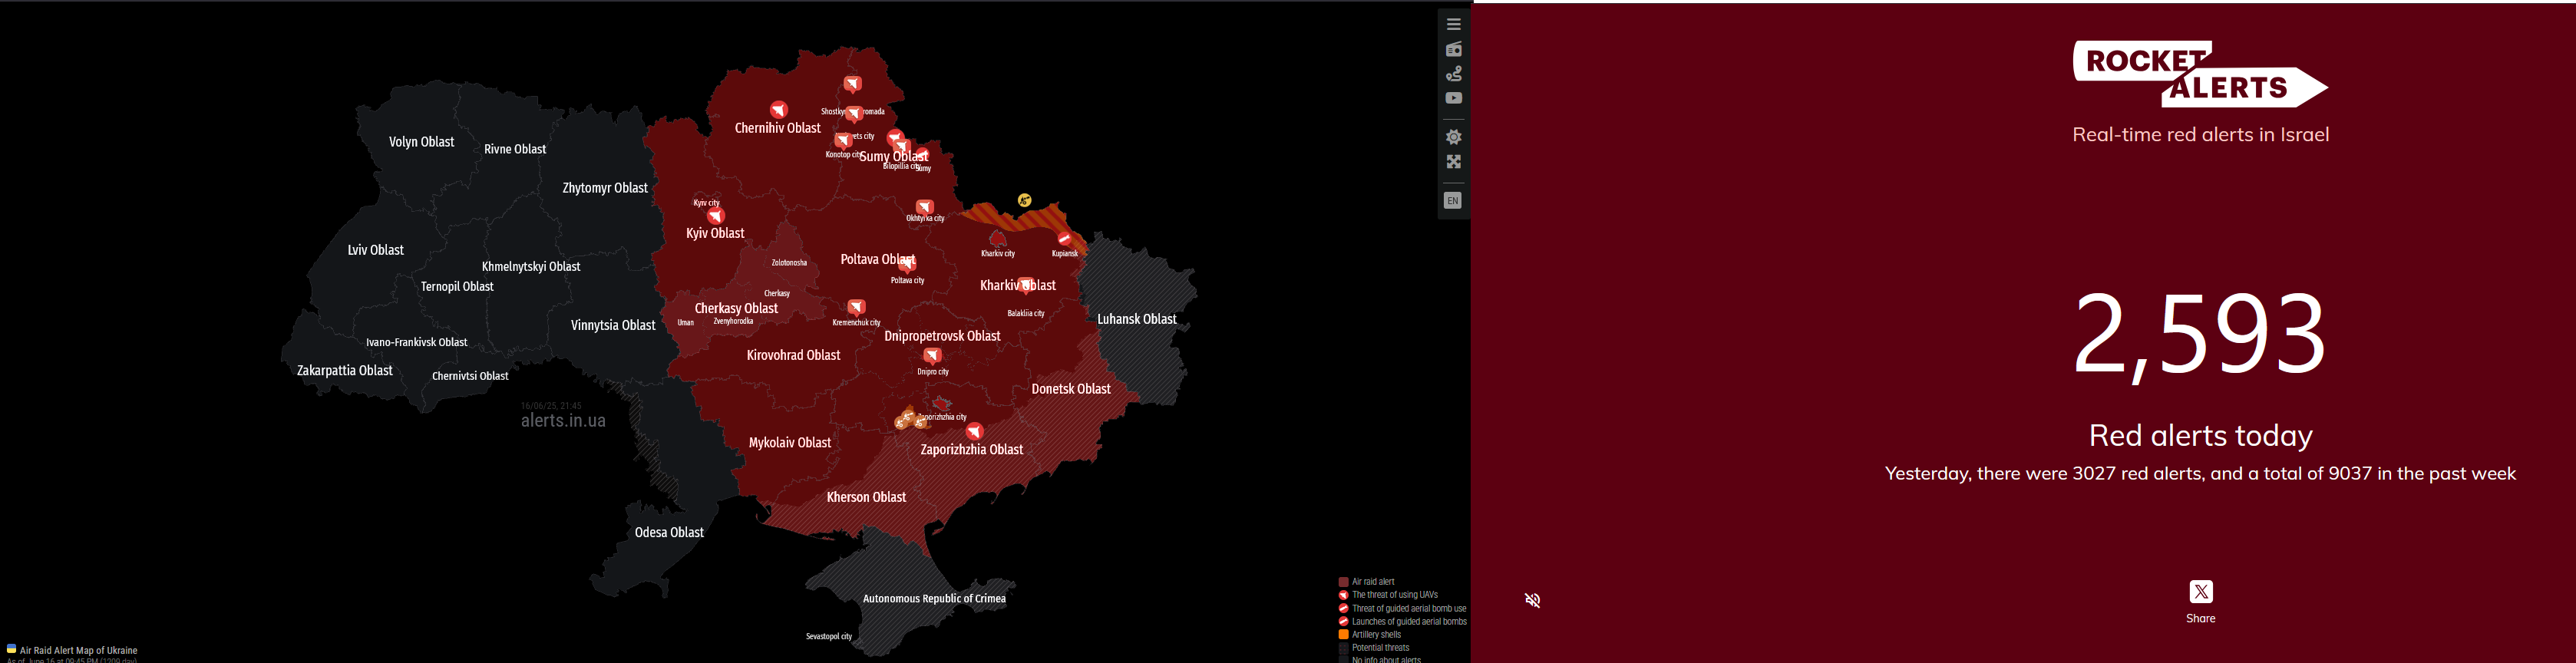Viewport: 2576px width, 663px height.
Task: Click the Dnipropetrovsk Oblast label
Action: point(943,336)
